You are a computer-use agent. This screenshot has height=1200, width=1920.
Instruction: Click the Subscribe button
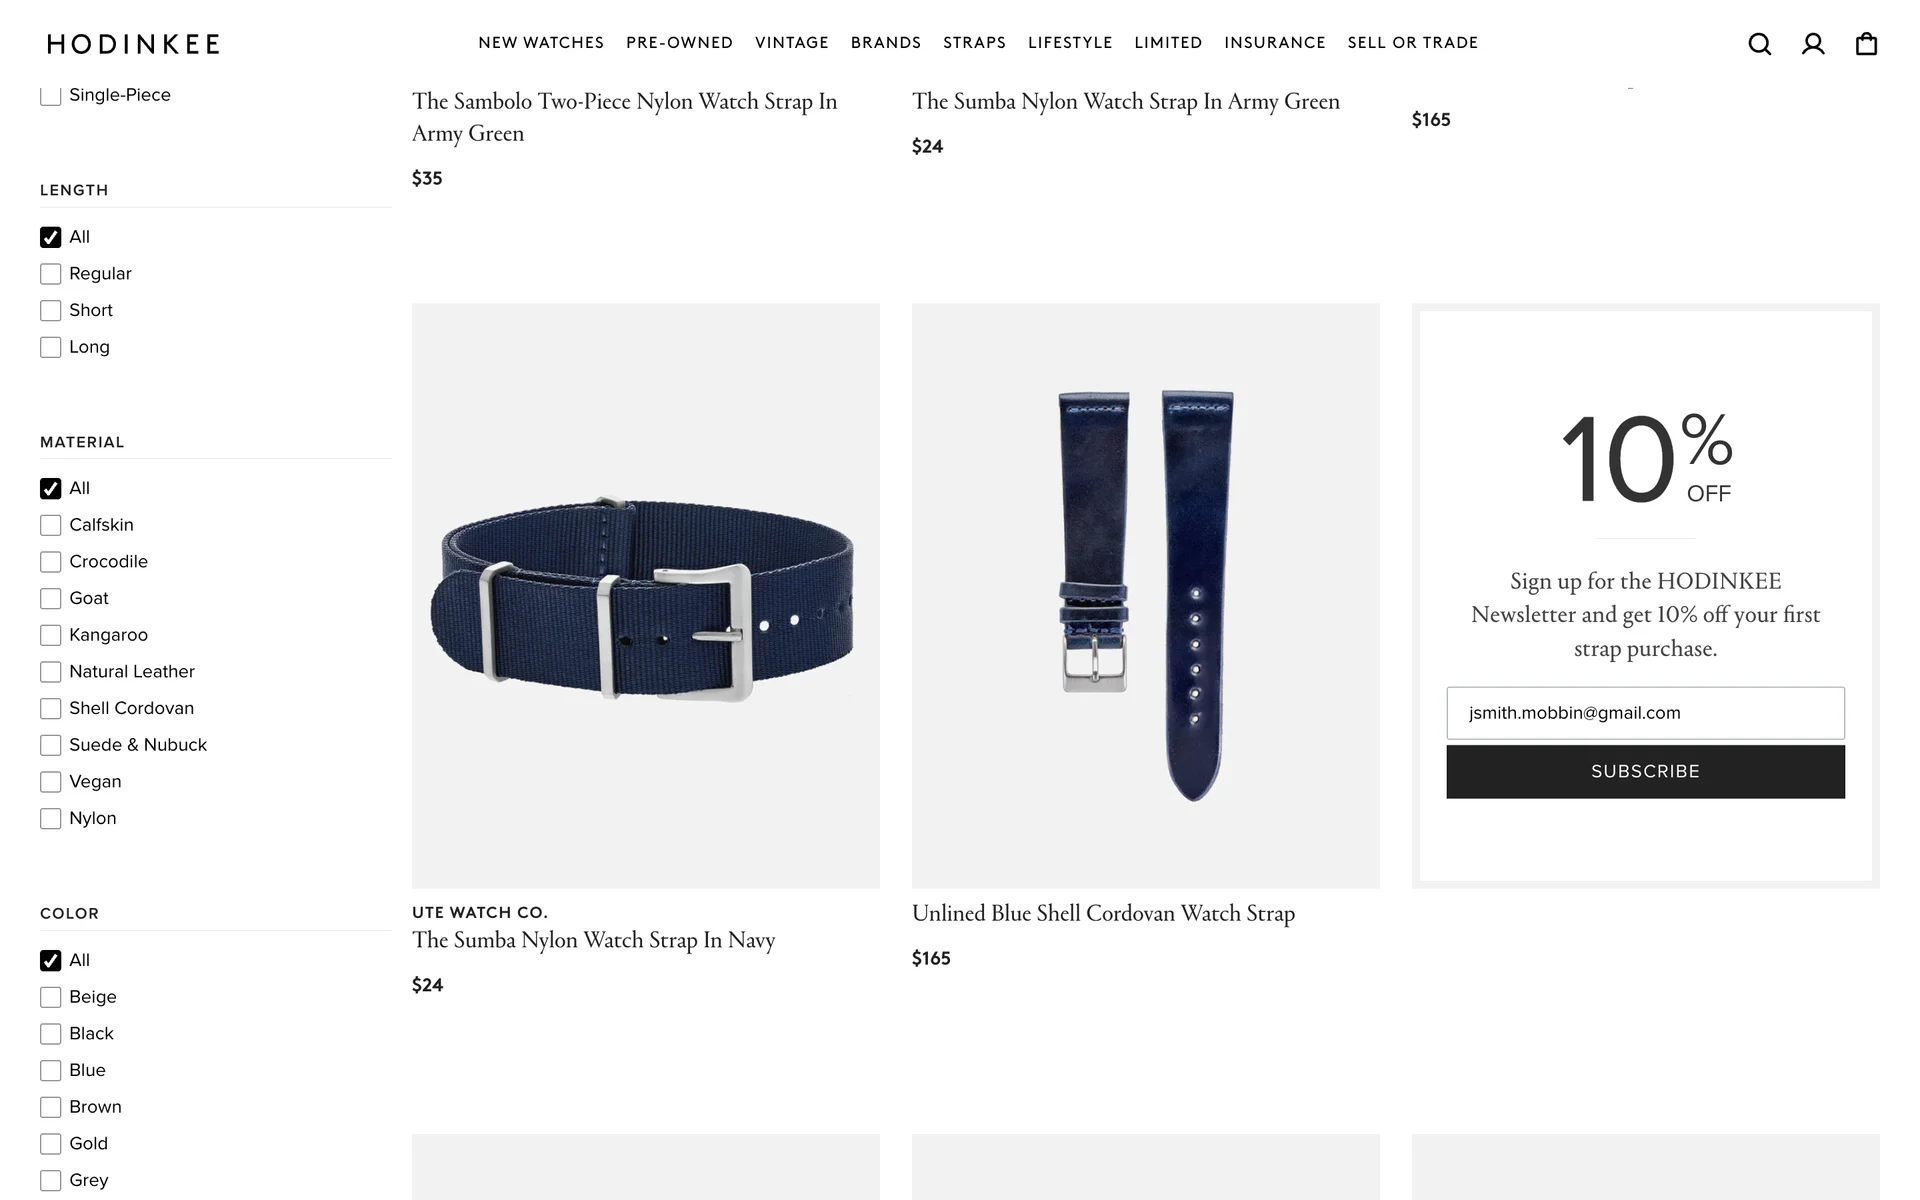(x=1645, y=772)
